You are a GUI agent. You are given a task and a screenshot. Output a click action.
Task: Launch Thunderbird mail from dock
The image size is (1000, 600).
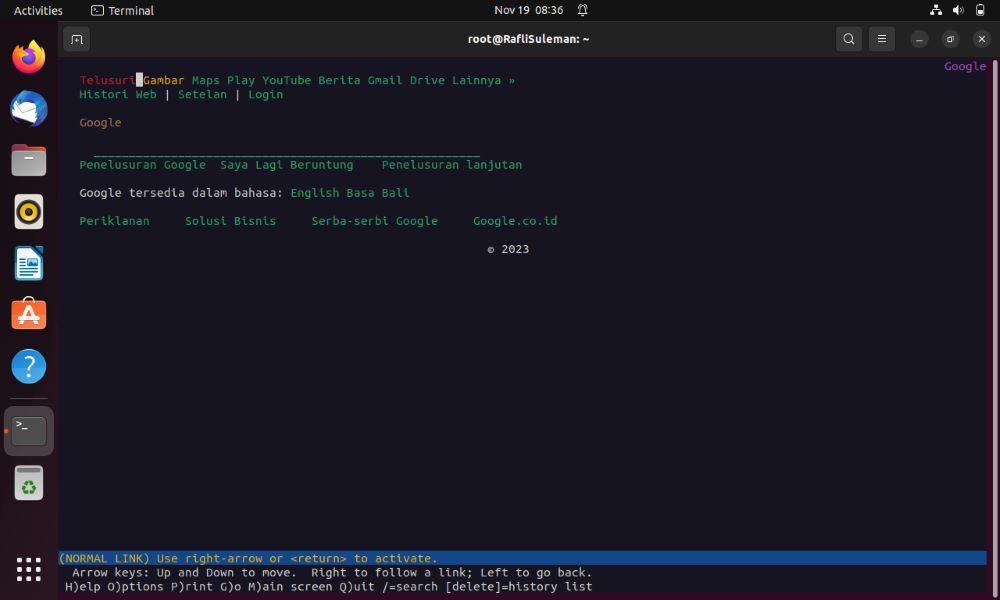pos(29,109)
